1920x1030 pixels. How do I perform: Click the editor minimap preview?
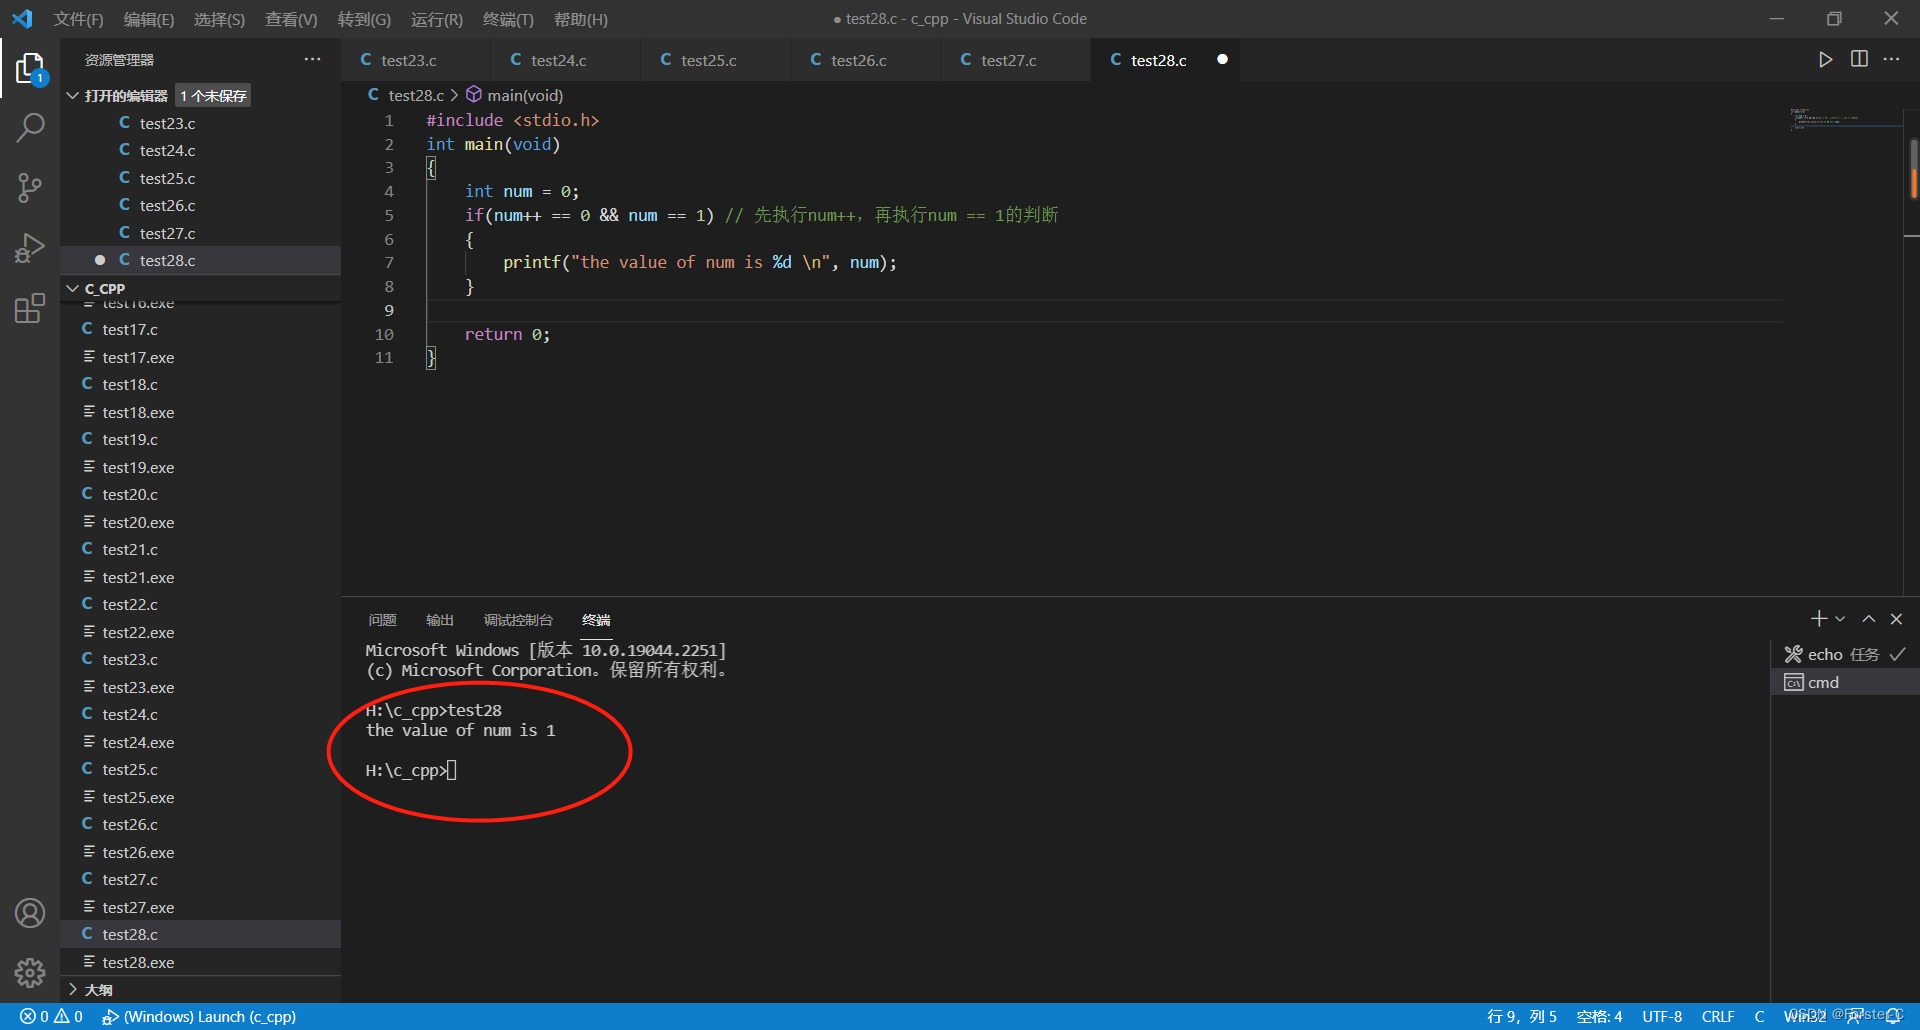[1844, 120]
